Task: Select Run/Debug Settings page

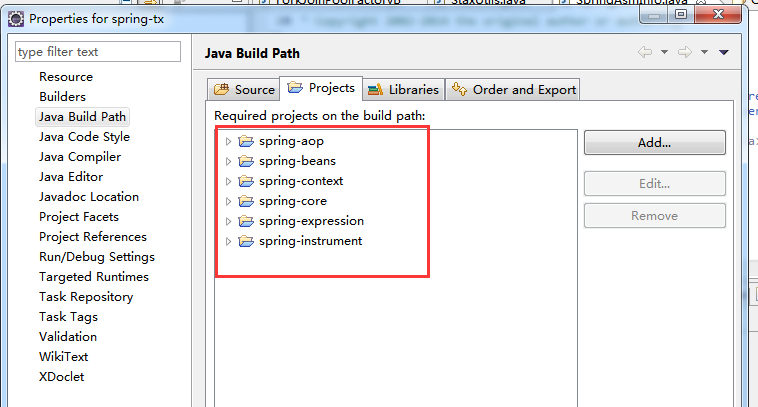Action: pos(97,257)
